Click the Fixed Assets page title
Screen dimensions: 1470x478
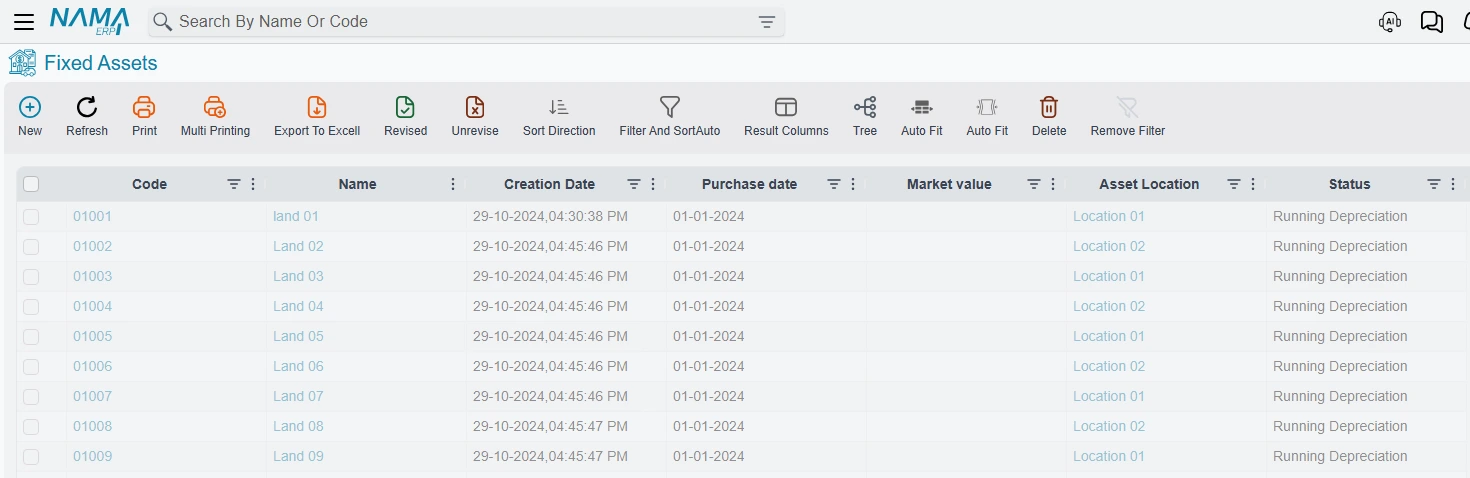[101, 63]
